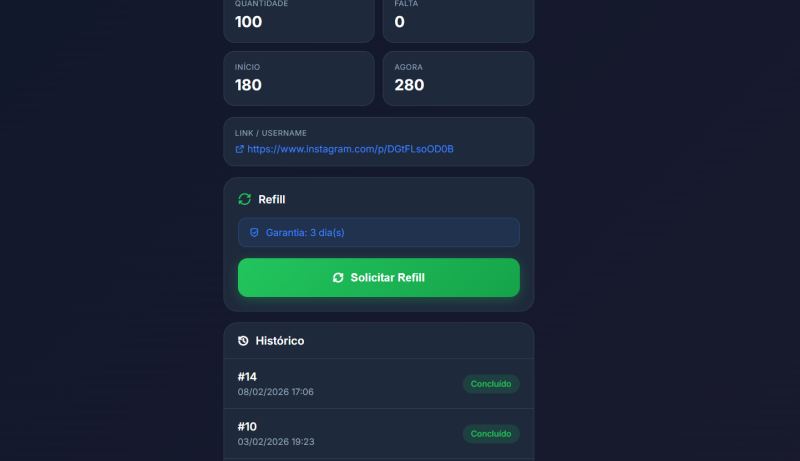Click the Concluído badge for entry #14
This screenshot has width=800, height=461.
click(491, 384)
